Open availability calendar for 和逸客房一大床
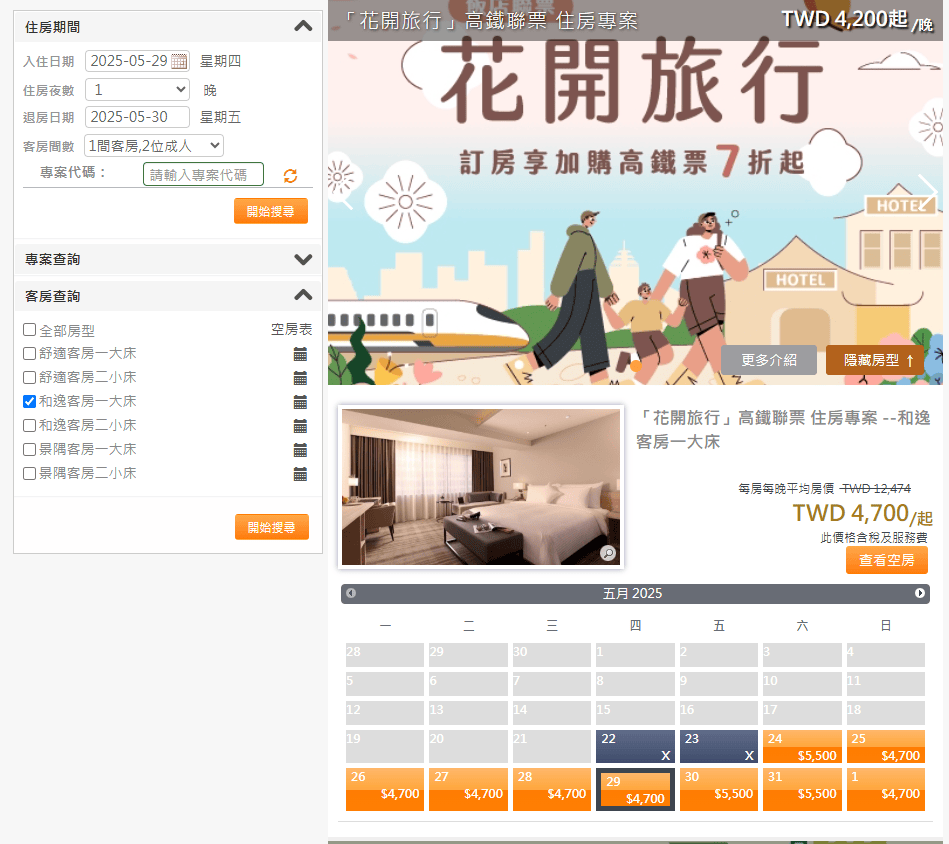The width and height of the screenshot is (949, 844). (x=300, y=402)
